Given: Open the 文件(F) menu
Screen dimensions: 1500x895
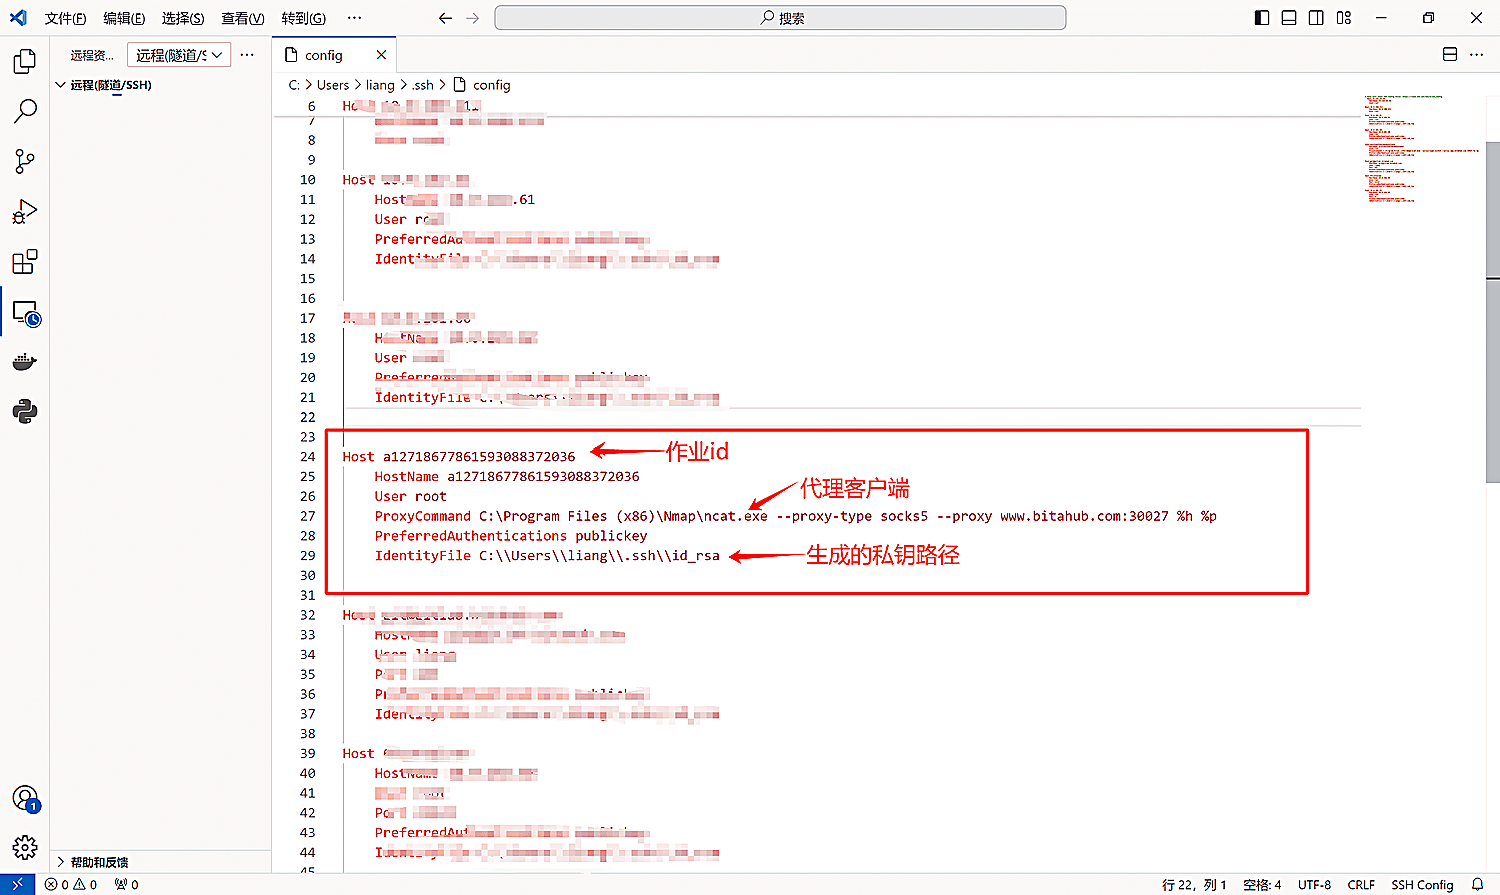Looking at the screenshot, I should pyautogui.click(x=65, y=18).
